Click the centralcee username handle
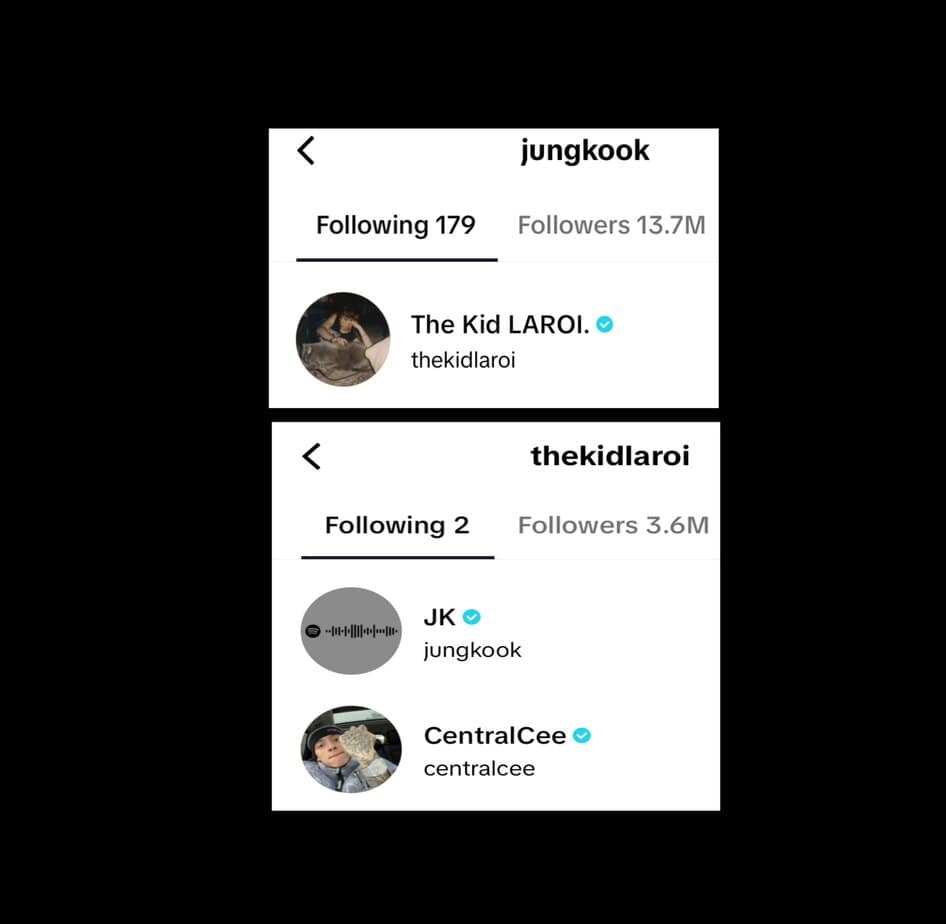Viewport: 946px width, 924px height. click(x=480, y=769)
